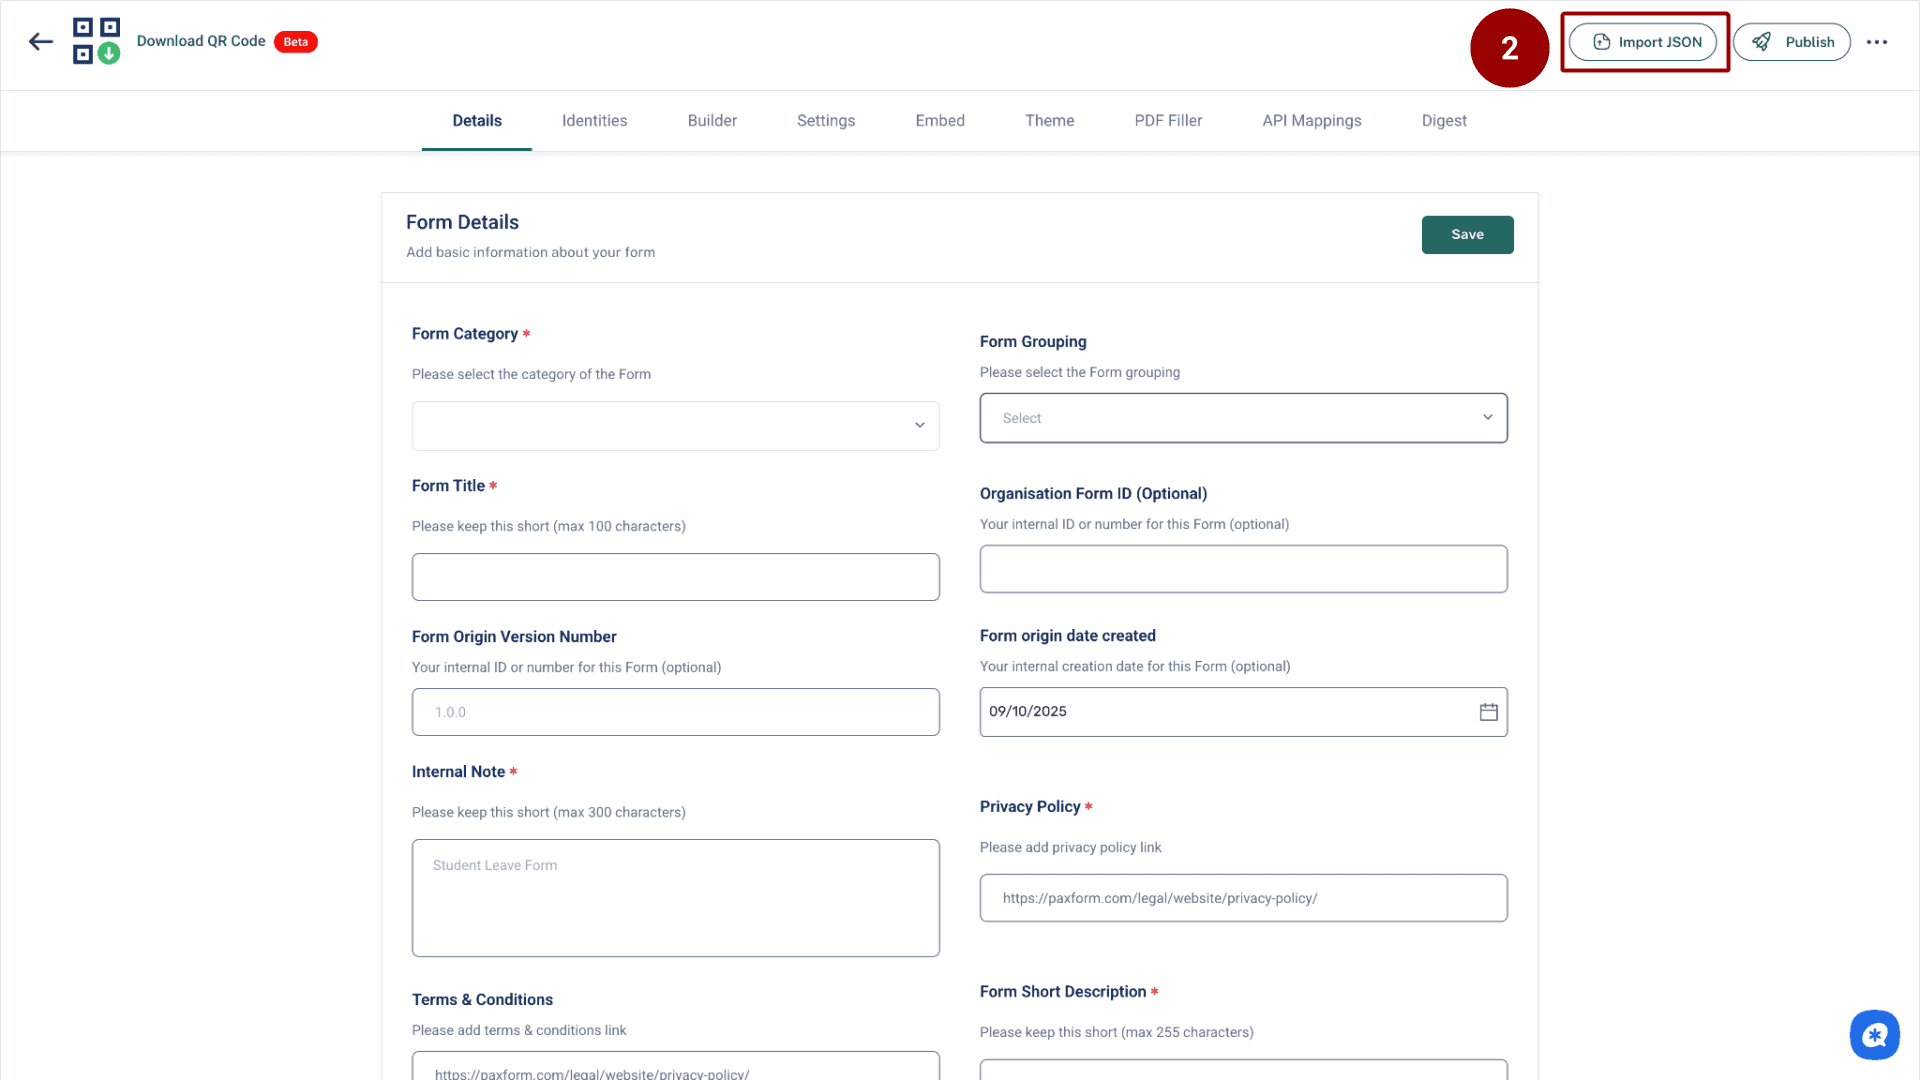Open the Form Category chevron arrow
This screenshot has height=1080, width=1920.
[x=918, y=425]
